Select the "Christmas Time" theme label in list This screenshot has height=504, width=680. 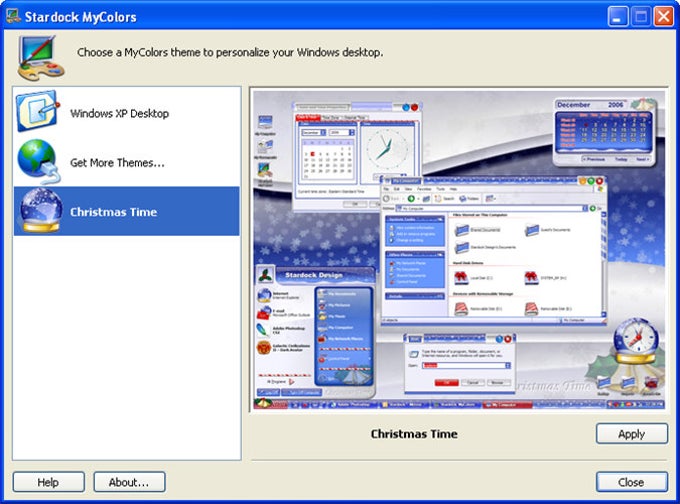coord(114,212)
